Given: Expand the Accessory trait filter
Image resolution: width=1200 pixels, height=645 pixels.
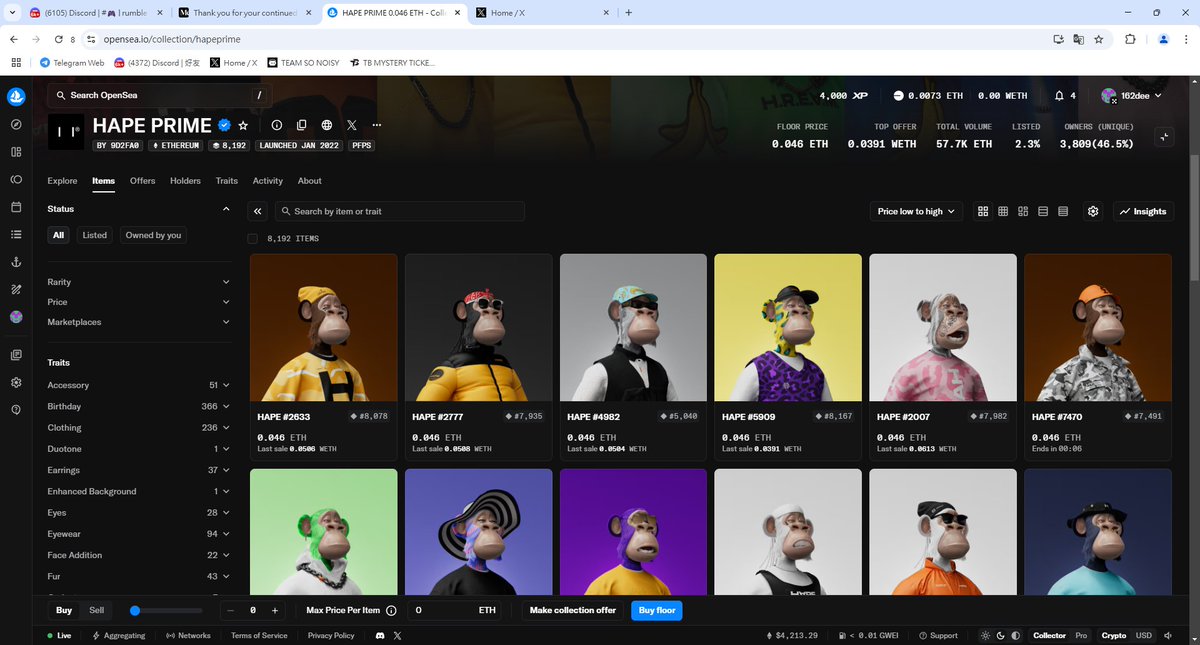Looking at the screenshot, I should 139,385.
